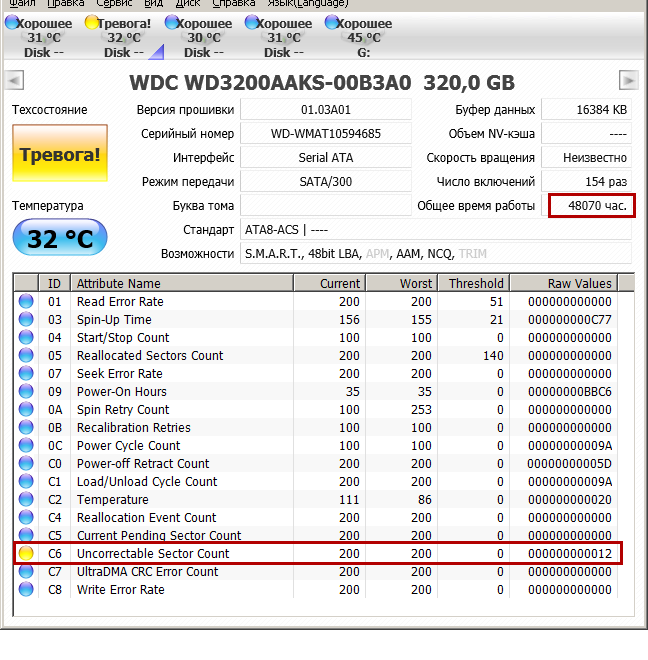648x660 pixels.
Task: Click the Raw Values column header
Action: [564, 283]
